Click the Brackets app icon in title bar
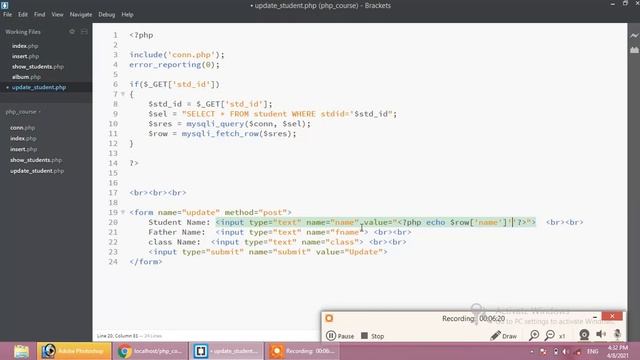 (x=4, y=5)
